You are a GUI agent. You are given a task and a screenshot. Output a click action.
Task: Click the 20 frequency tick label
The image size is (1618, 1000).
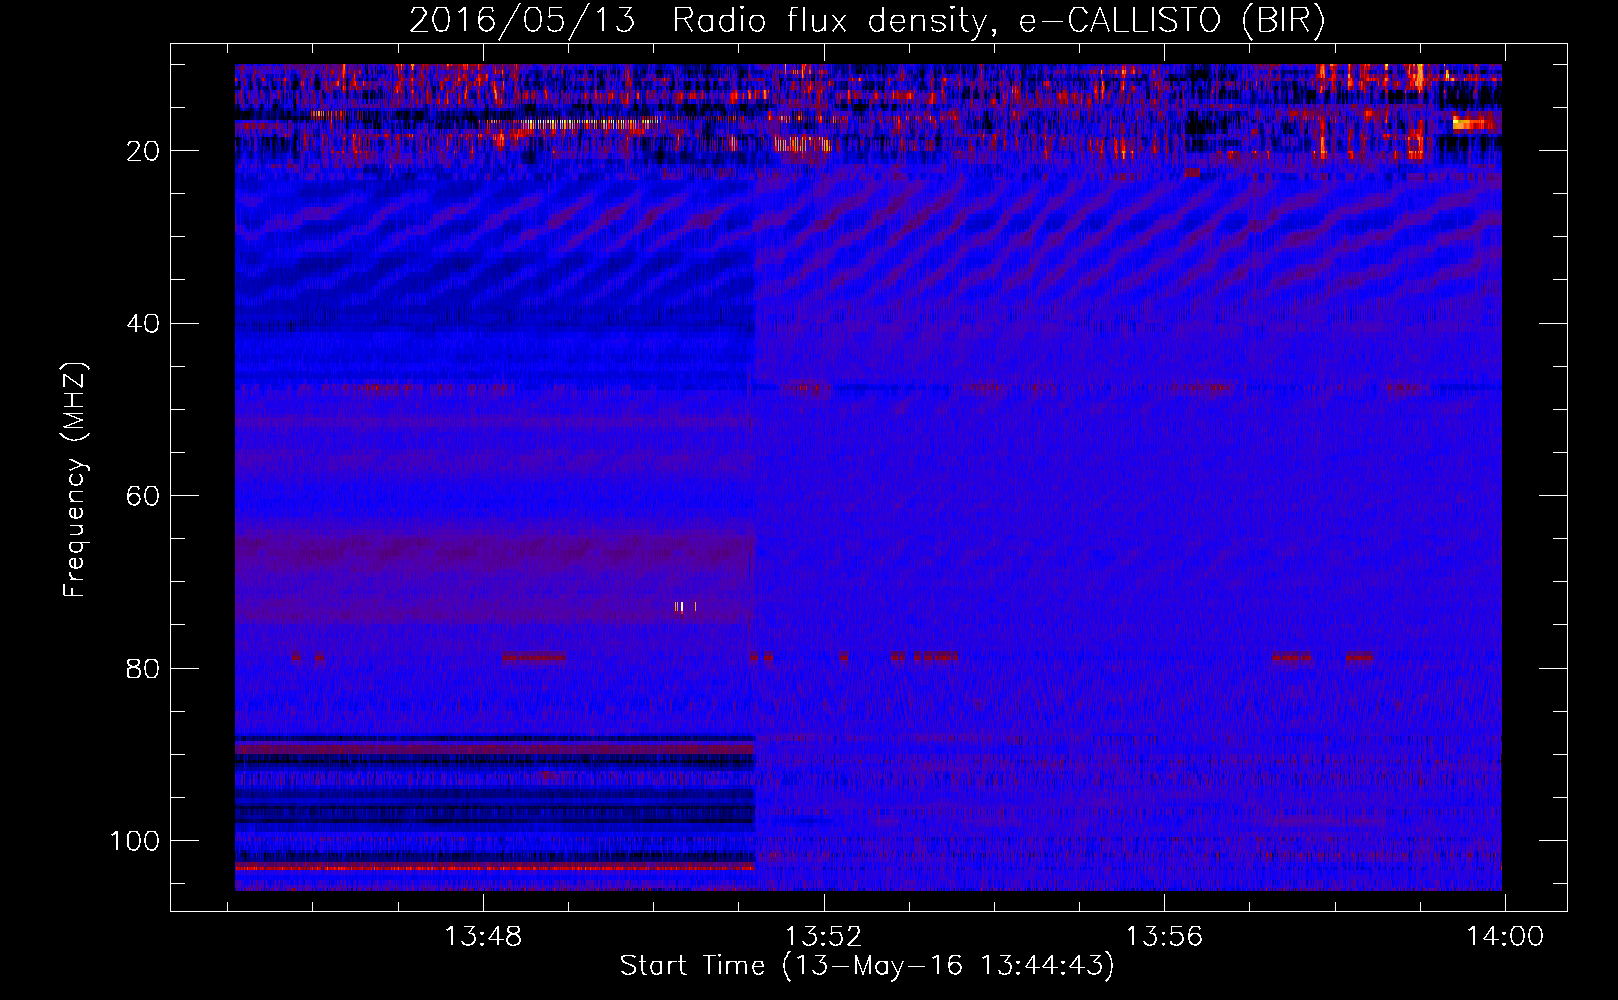(x=144, y=151)
